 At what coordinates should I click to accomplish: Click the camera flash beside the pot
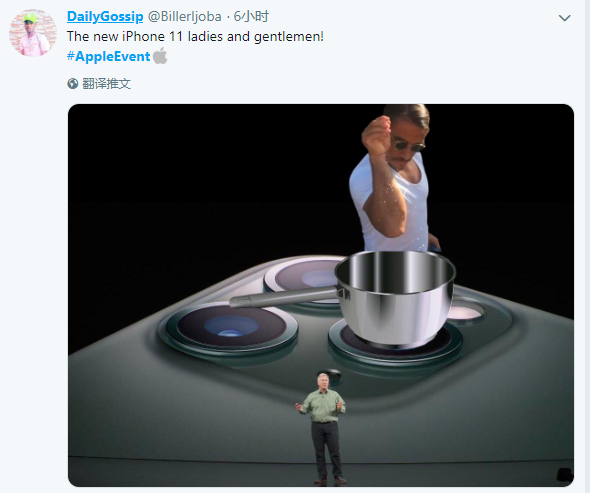click(x=465, y=312)
